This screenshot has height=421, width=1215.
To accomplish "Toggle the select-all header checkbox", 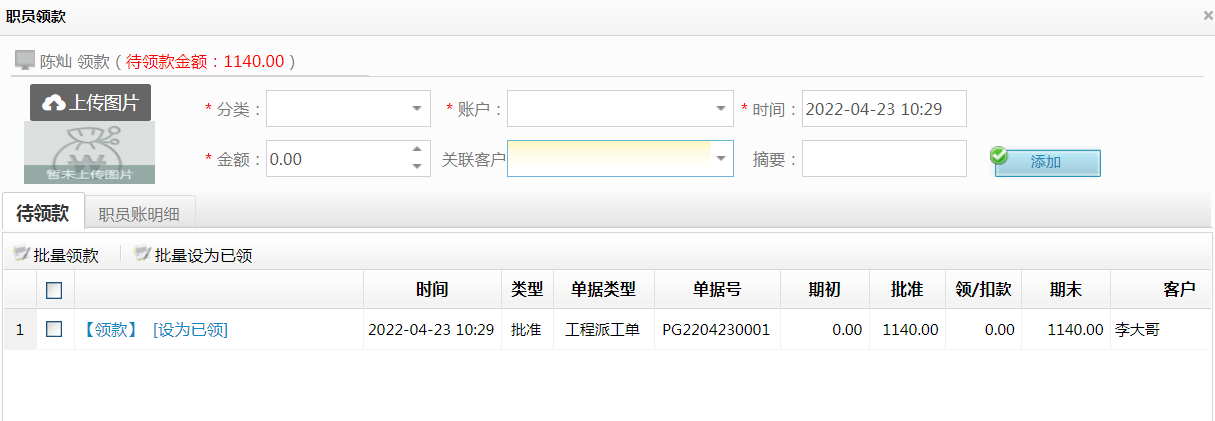I will click(x=54, y=290).
